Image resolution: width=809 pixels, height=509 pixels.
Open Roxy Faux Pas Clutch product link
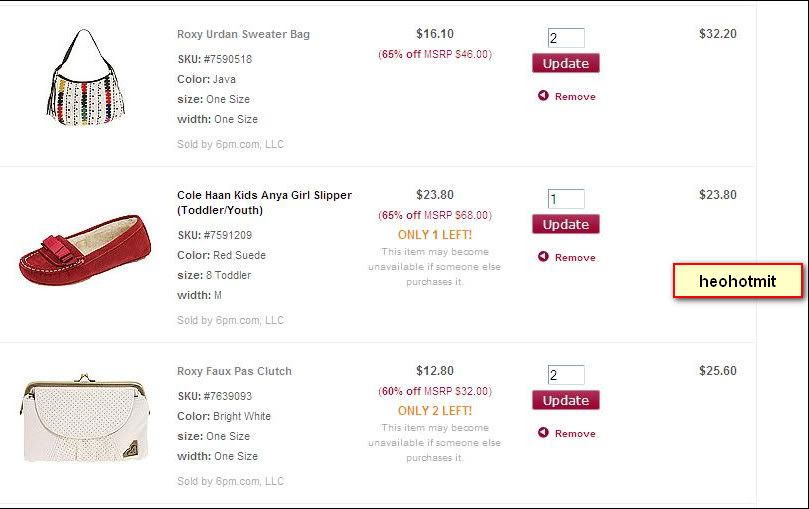234,371
